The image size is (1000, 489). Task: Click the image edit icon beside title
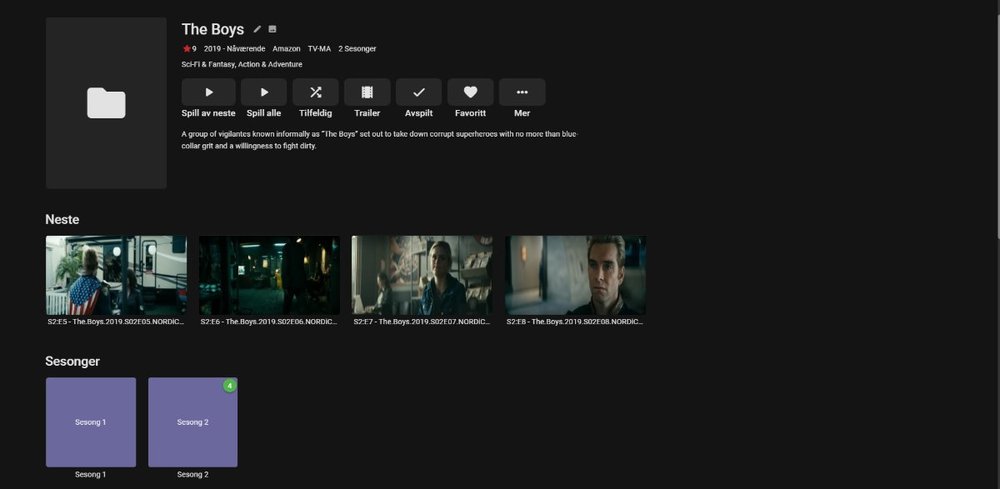(x=272, y=29)
